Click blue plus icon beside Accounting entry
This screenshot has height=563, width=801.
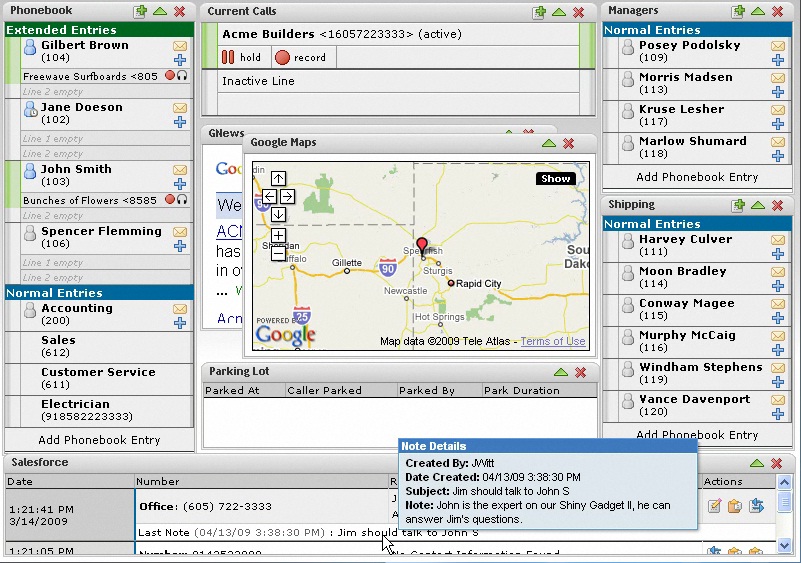click(x=180, y=323)
